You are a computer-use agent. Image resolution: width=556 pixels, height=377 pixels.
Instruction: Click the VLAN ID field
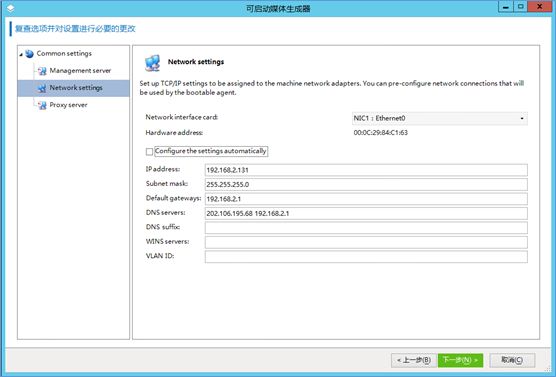click(366, 257)
